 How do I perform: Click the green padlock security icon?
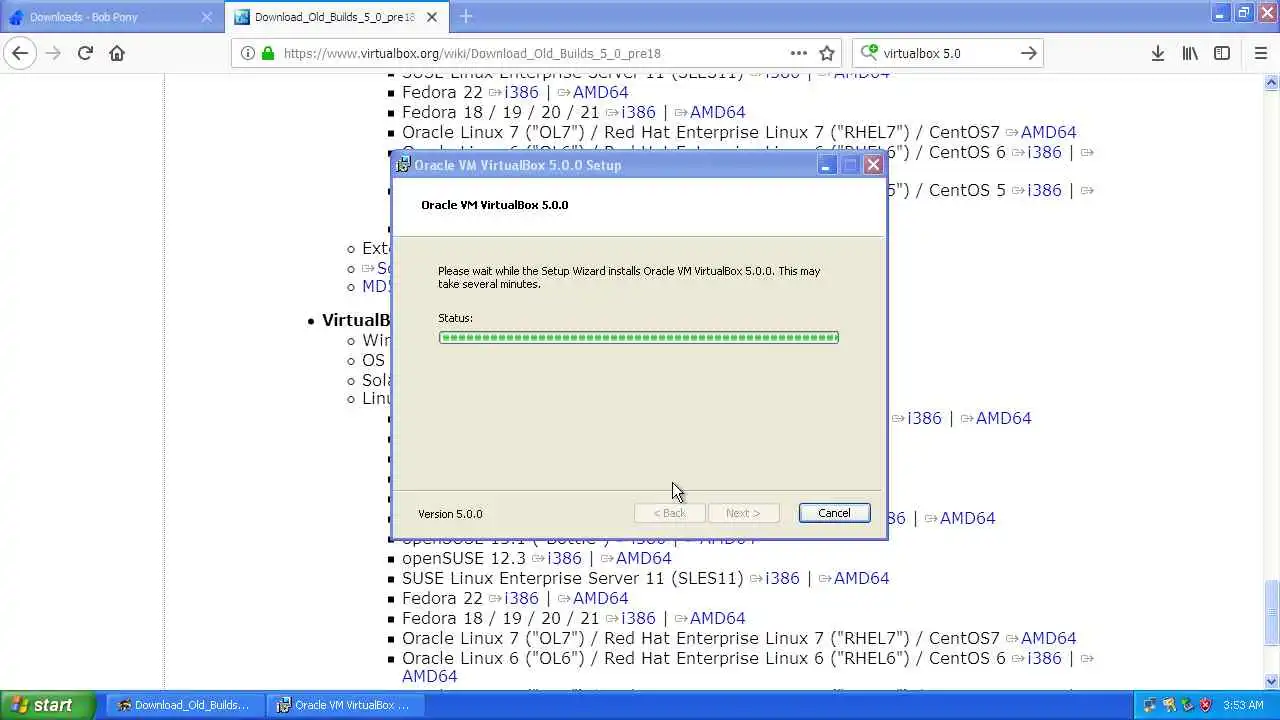click(268, 53)
